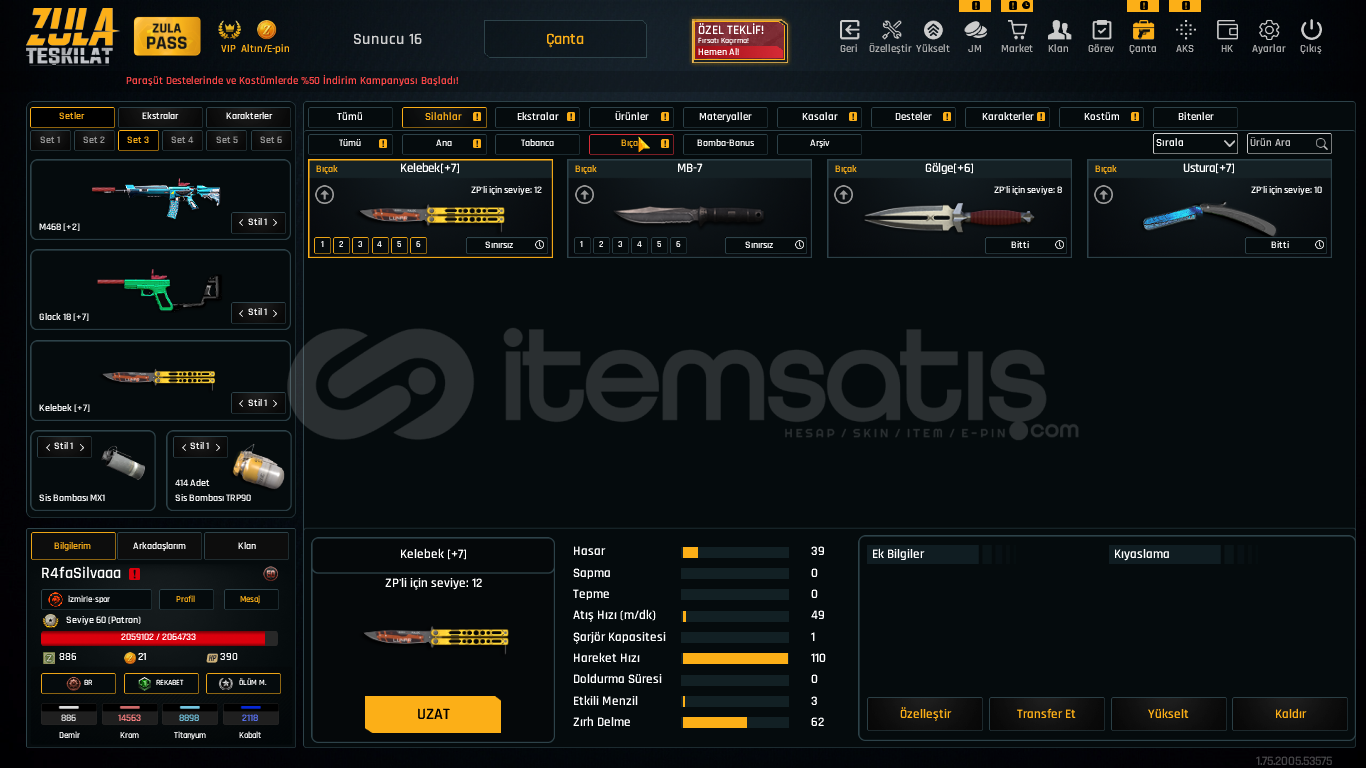Next style arrow for Kelebek [+7] set item
The image size is (1366, 768).
(276, 403)
